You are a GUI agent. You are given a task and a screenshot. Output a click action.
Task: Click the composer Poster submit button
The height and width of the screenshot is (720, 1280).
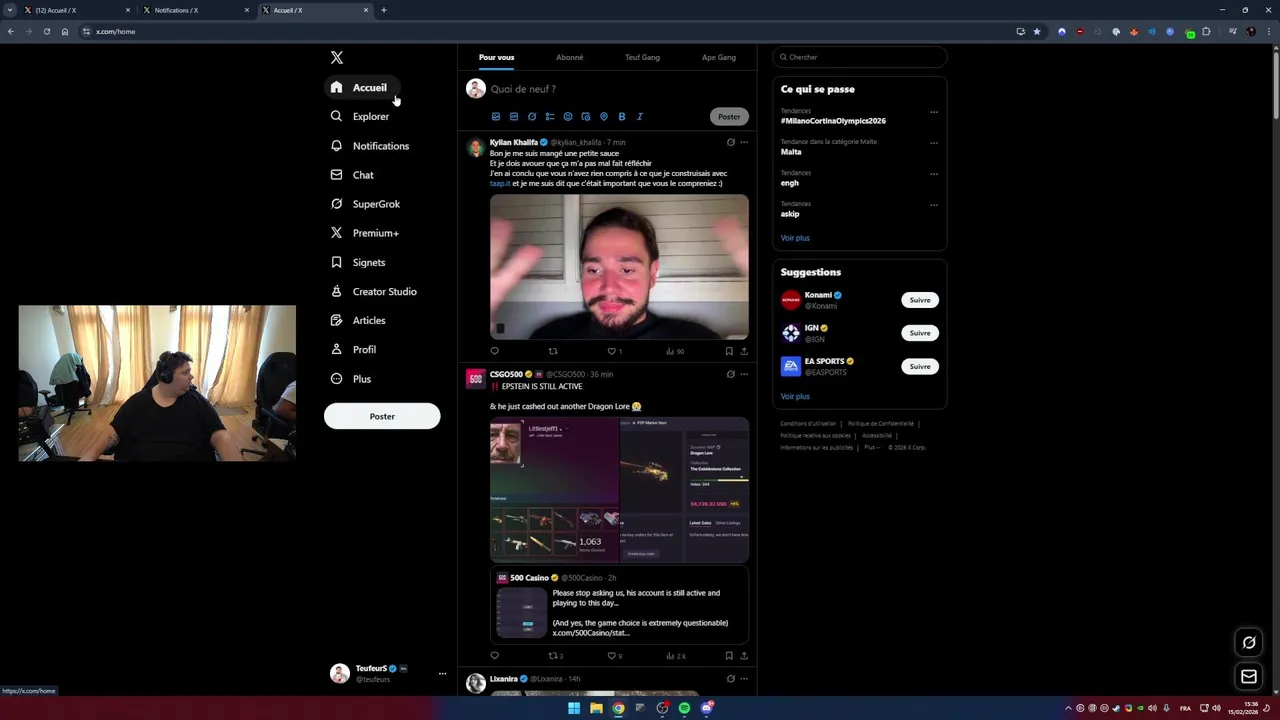(729, 116)
